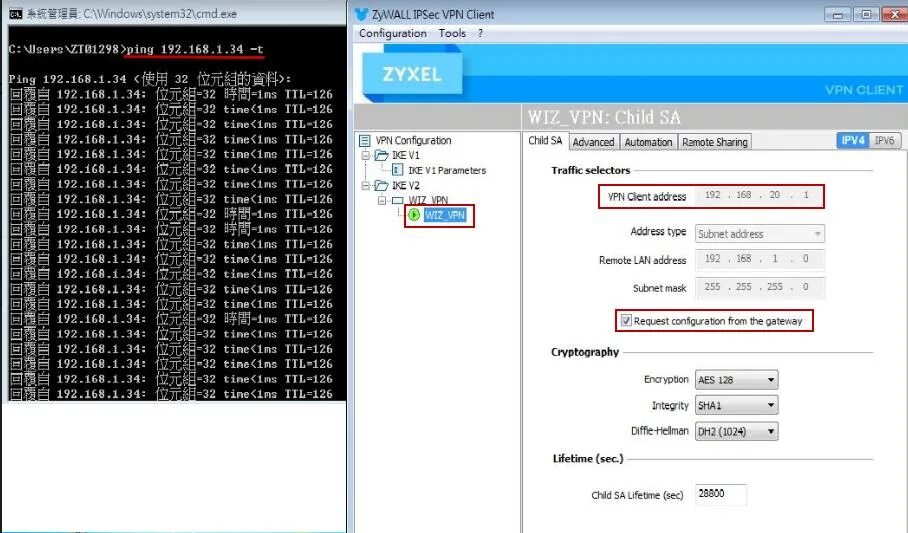Collapse the WIZ_VPN parent tree node
Viewport: 908px width, 533px height.
pos(382,200)
